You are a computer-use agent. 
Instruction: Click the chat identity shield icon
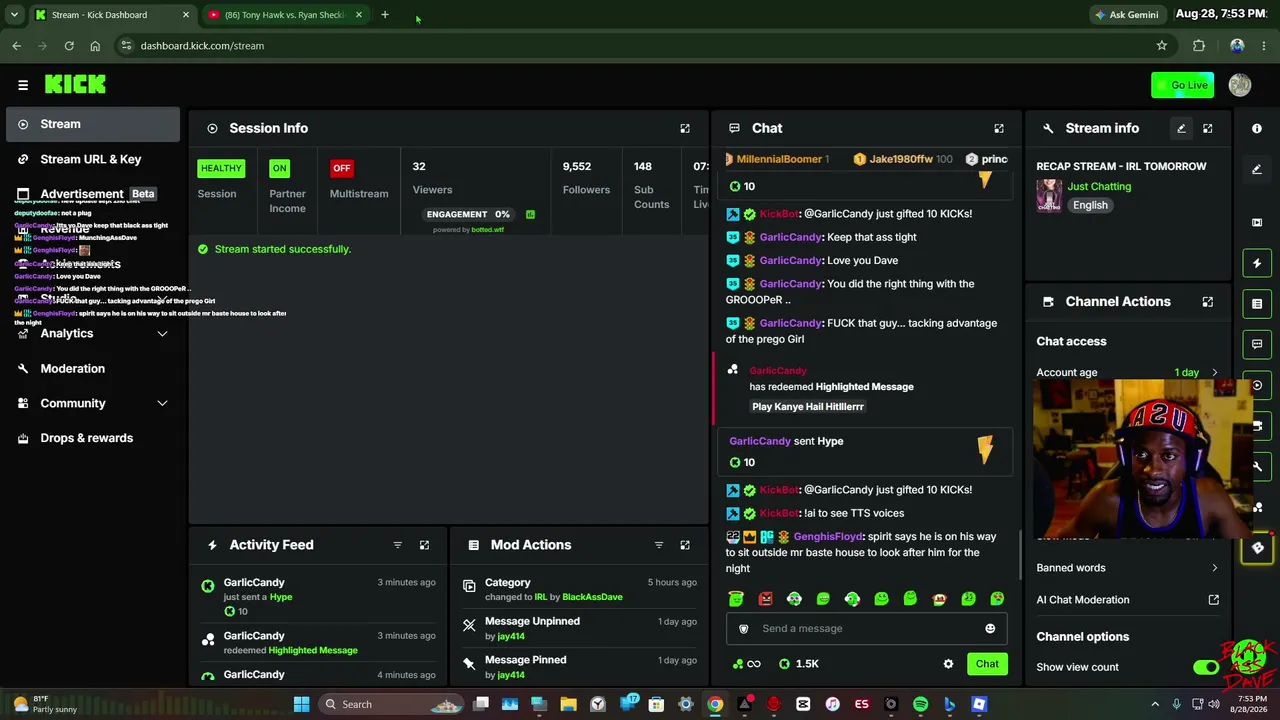(x=743, y=629)
